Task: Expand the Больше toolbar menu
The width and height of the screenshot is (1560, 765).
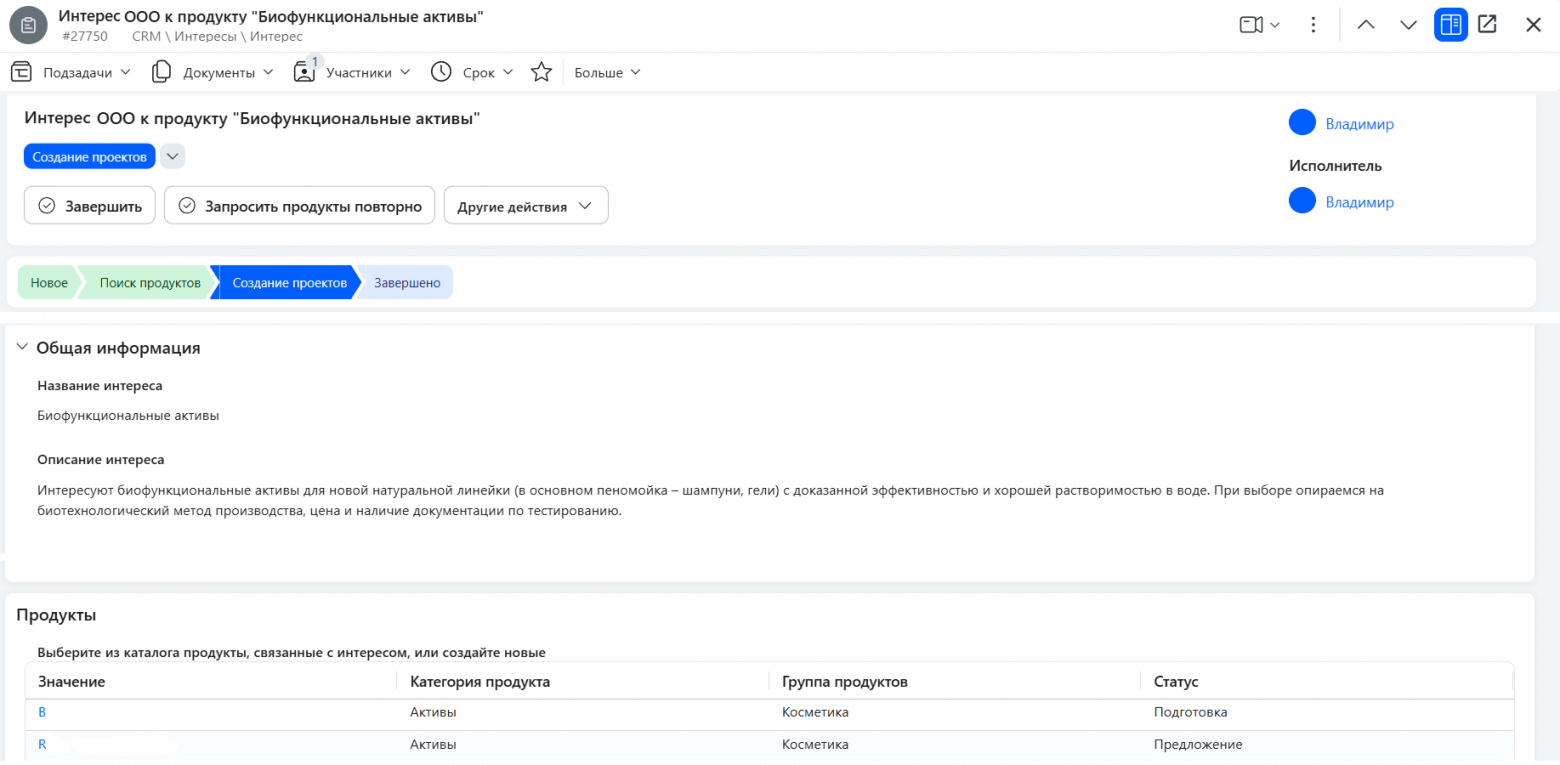Action: (606, 71)
